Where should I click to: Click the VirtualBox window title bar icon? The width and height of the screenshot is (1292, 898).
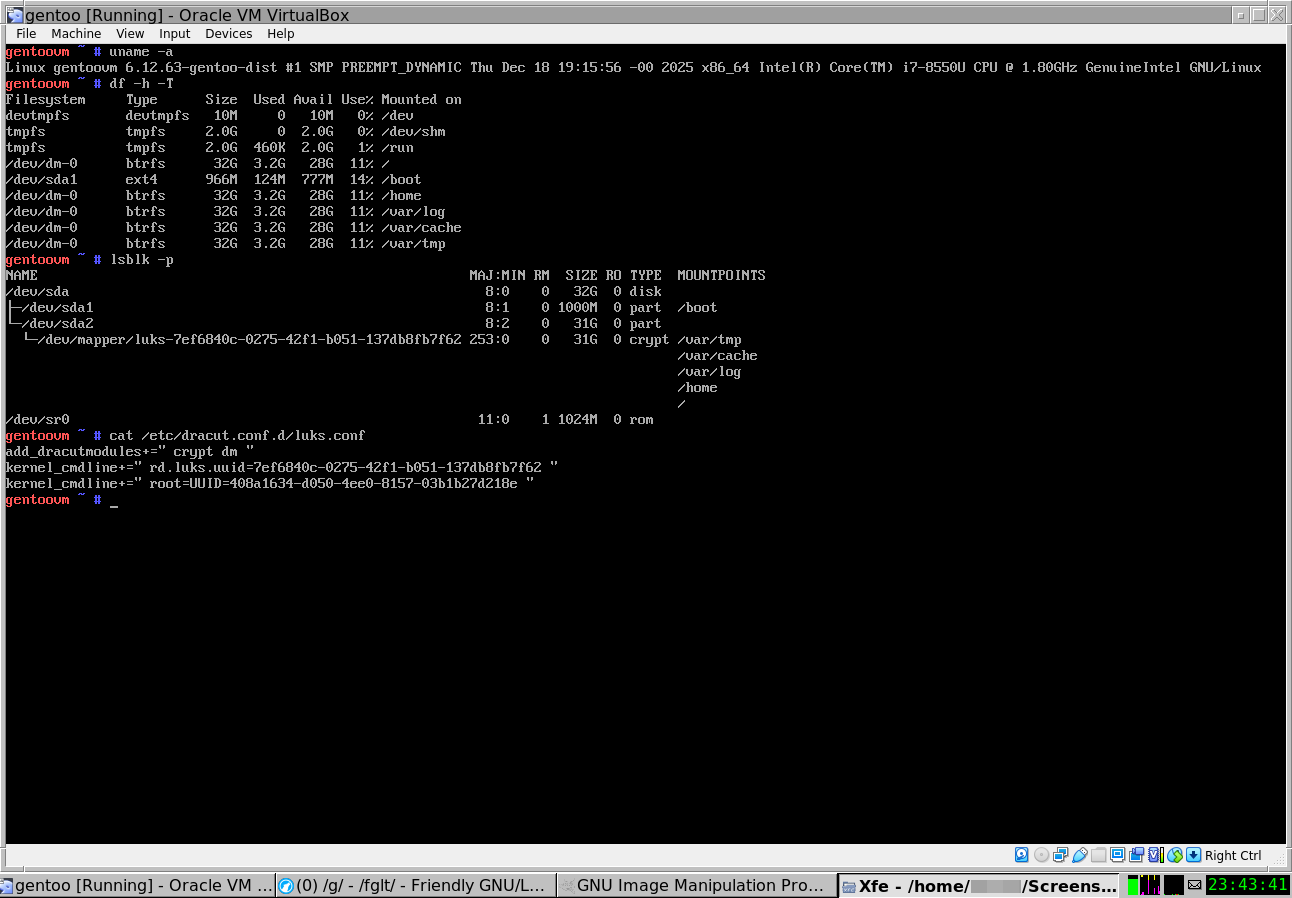pos(14,15)
